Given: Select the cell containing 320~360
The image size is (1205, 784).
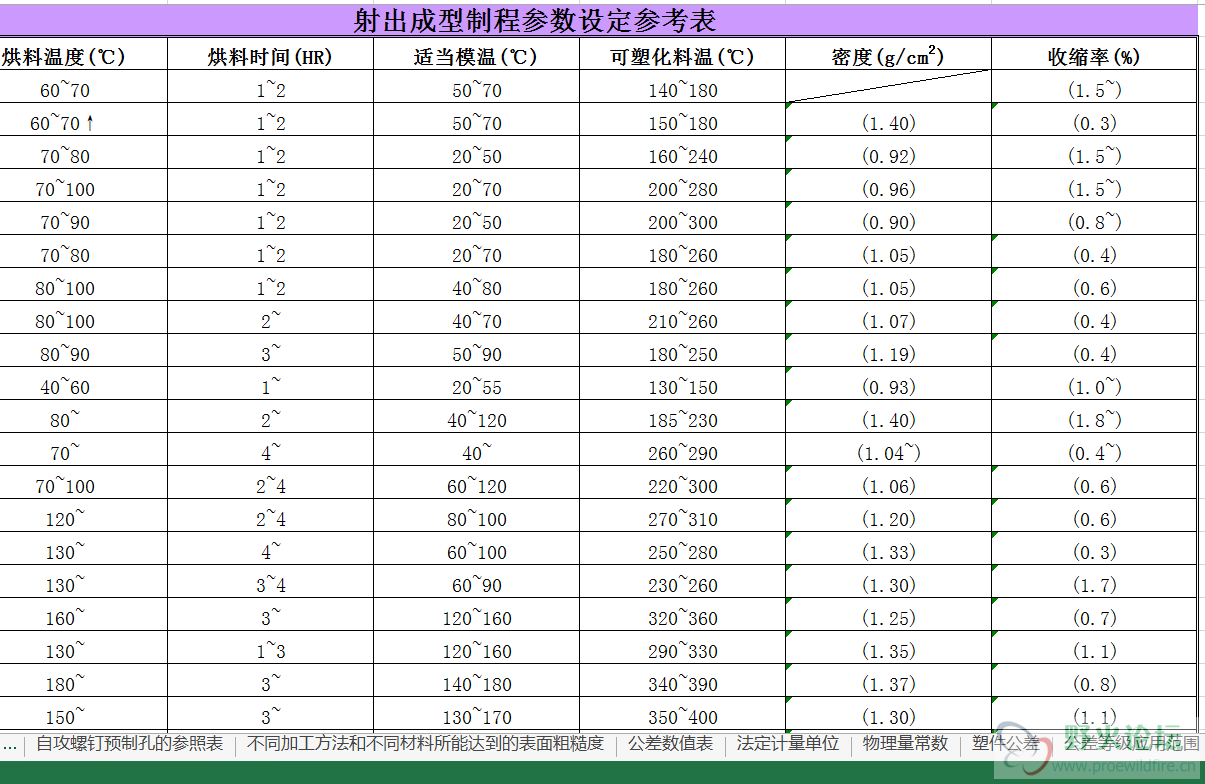Looking at the screenshot, I should point(683,615).
